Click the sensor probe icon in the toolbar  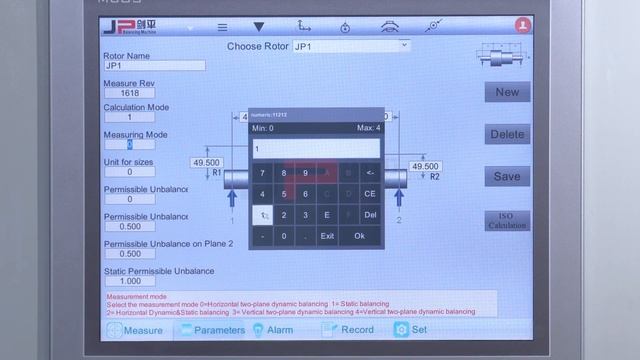click(433, 26)
